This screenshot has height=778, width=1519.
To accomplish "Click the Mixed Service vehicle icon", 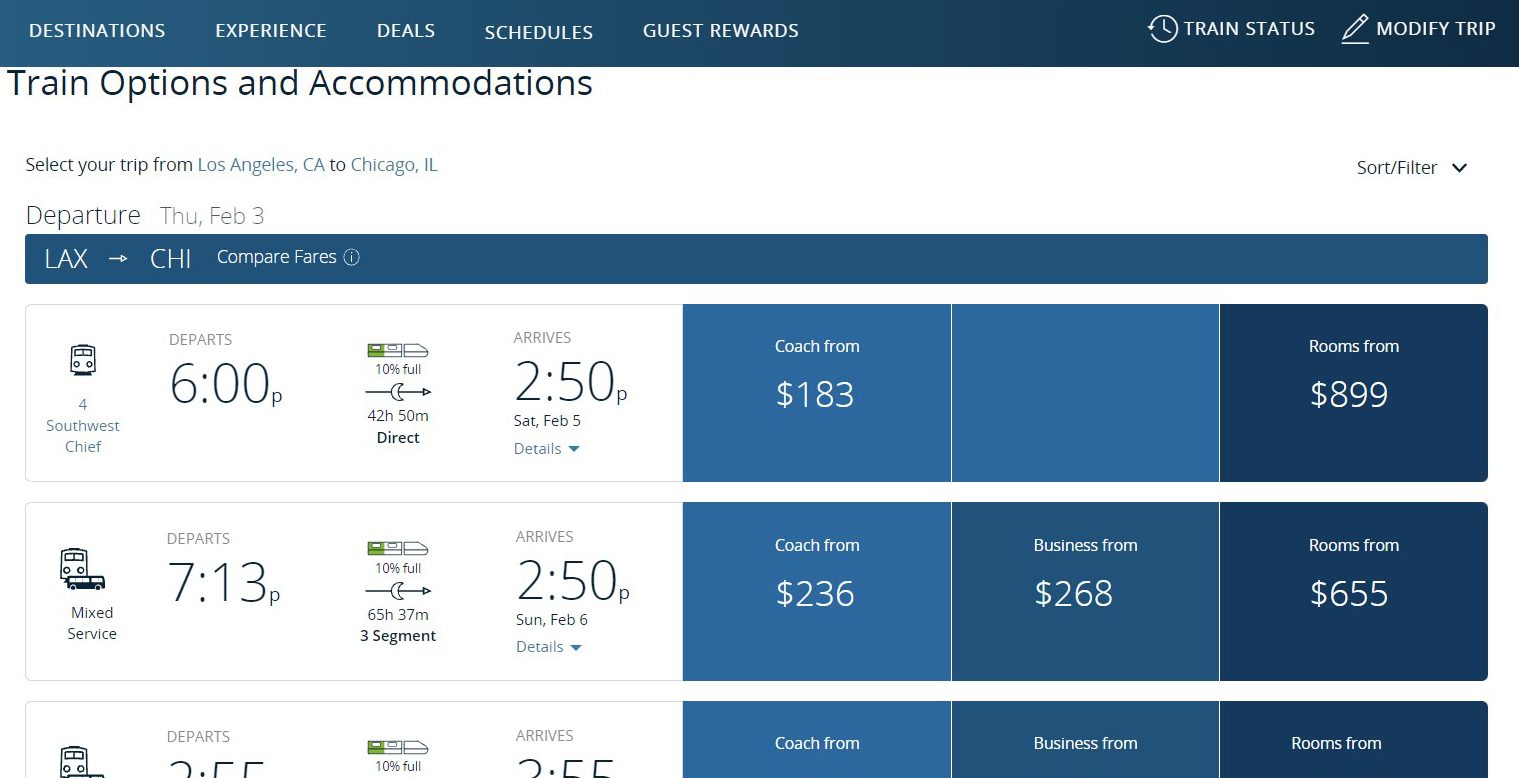I will (x=81, y=570).
